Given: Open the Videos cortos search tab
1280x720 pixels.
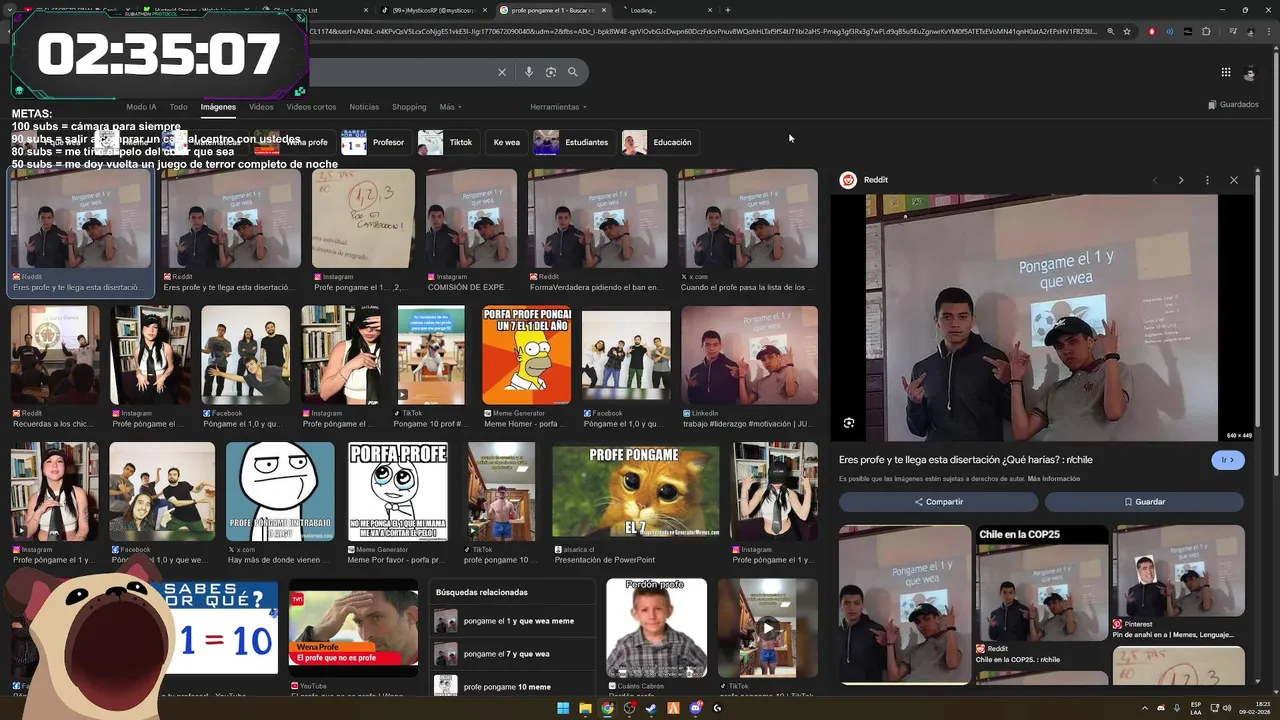Looking at the screenshot, I should pos(311,107).
